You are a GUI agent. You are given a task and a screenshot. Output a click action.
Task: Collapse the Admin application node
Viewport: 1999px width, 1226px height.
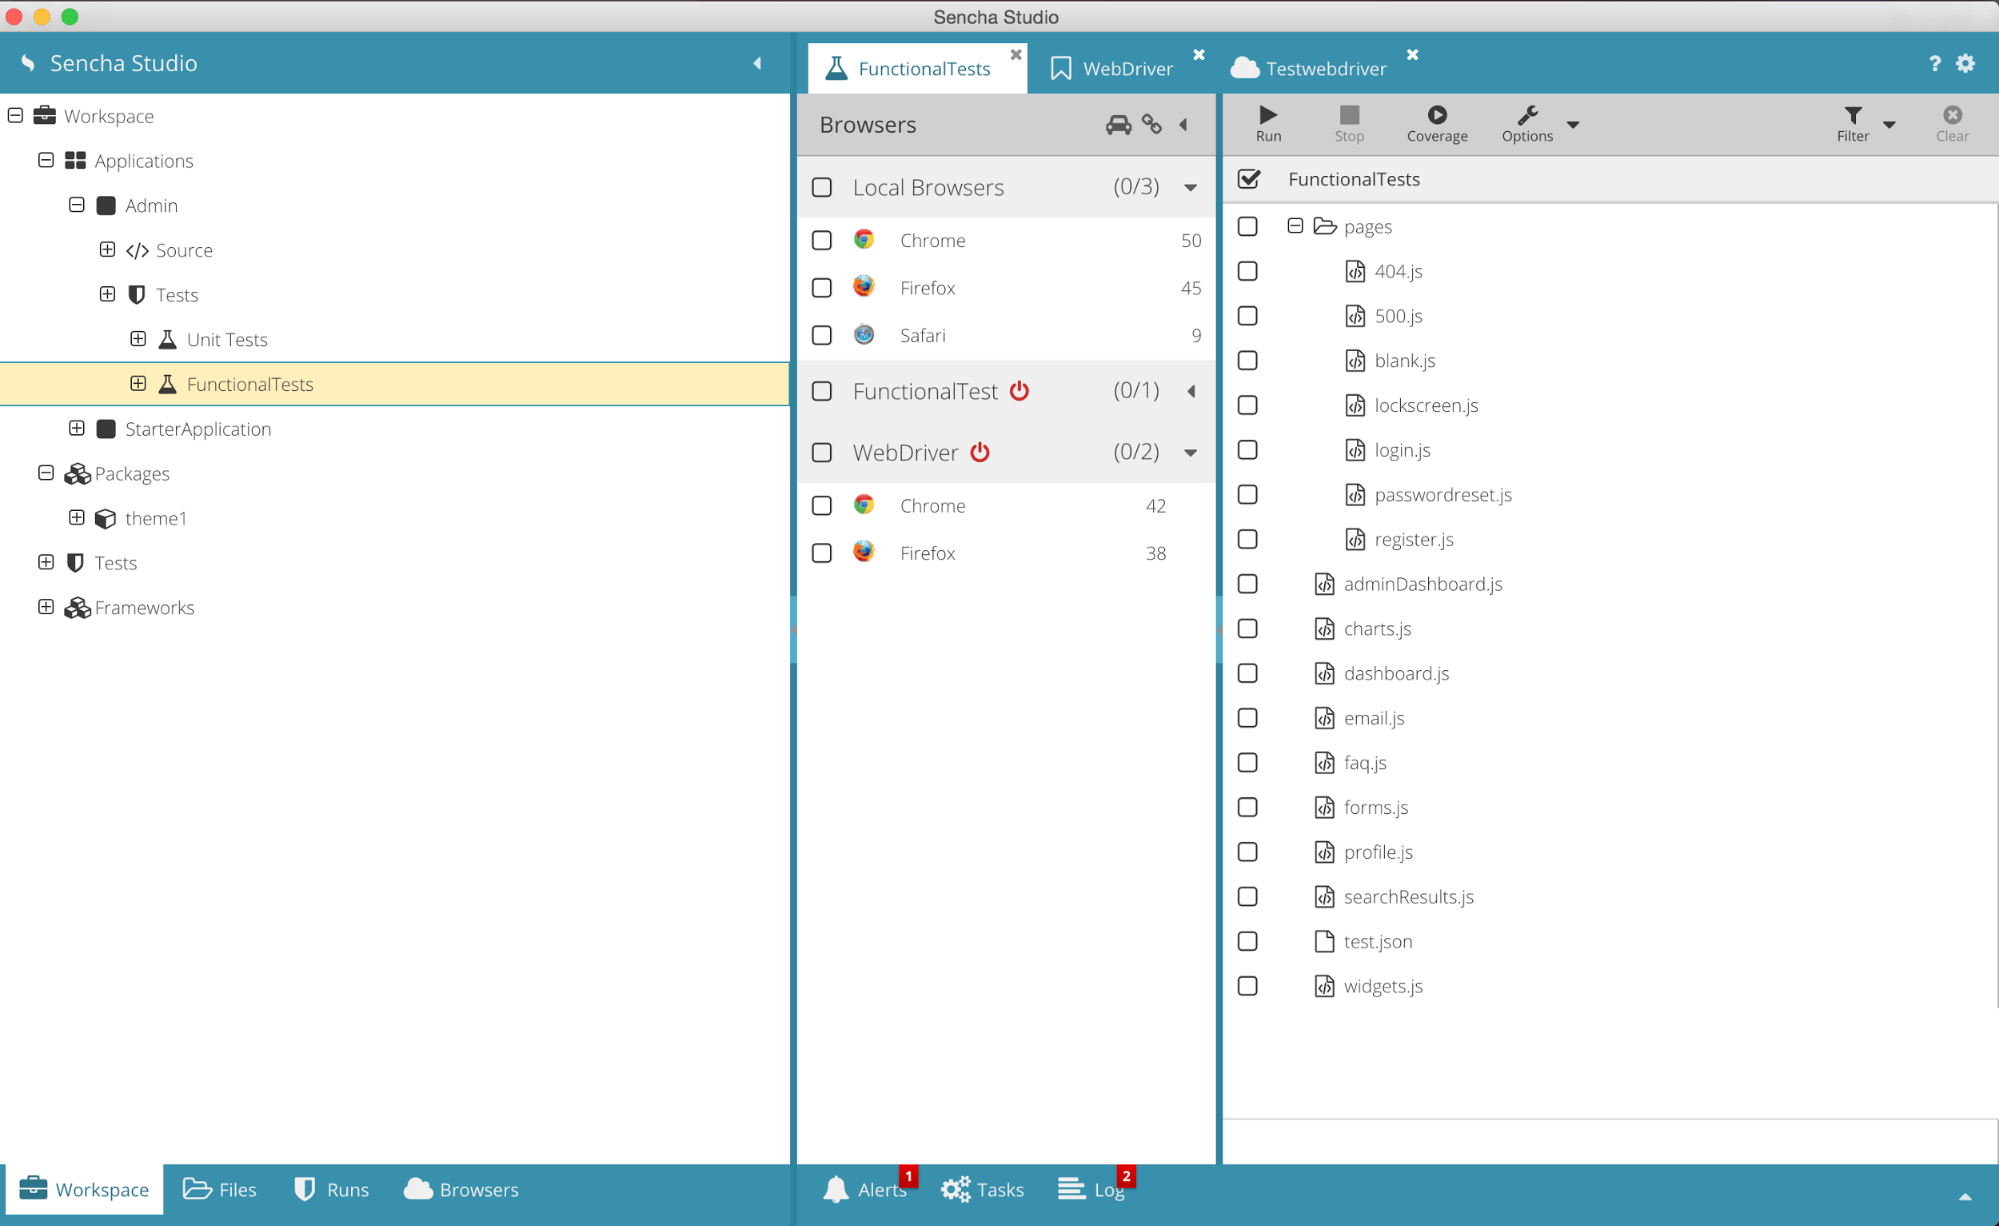77,204
